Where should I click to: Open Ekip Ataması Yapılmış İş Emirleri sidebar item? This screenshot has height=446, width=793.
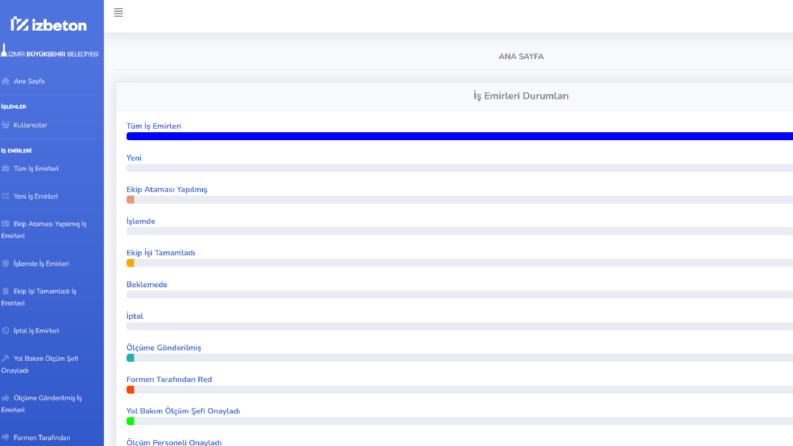click(43, 230)
